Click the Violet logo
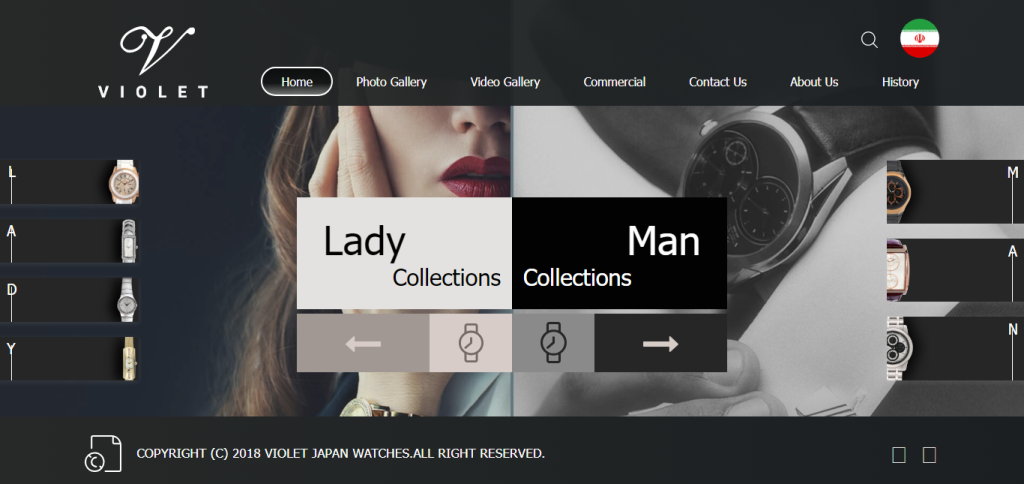1024x484 pixels. tap(153, 62)
